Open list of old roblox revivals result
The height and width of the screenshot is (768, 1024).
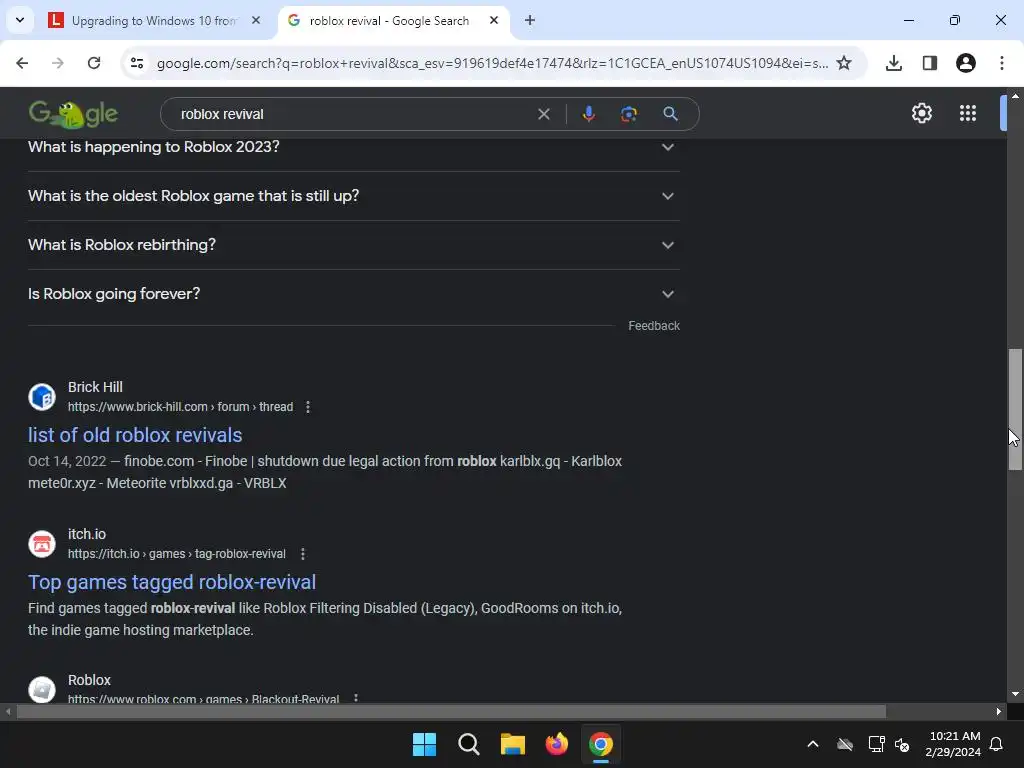point(135,435)
